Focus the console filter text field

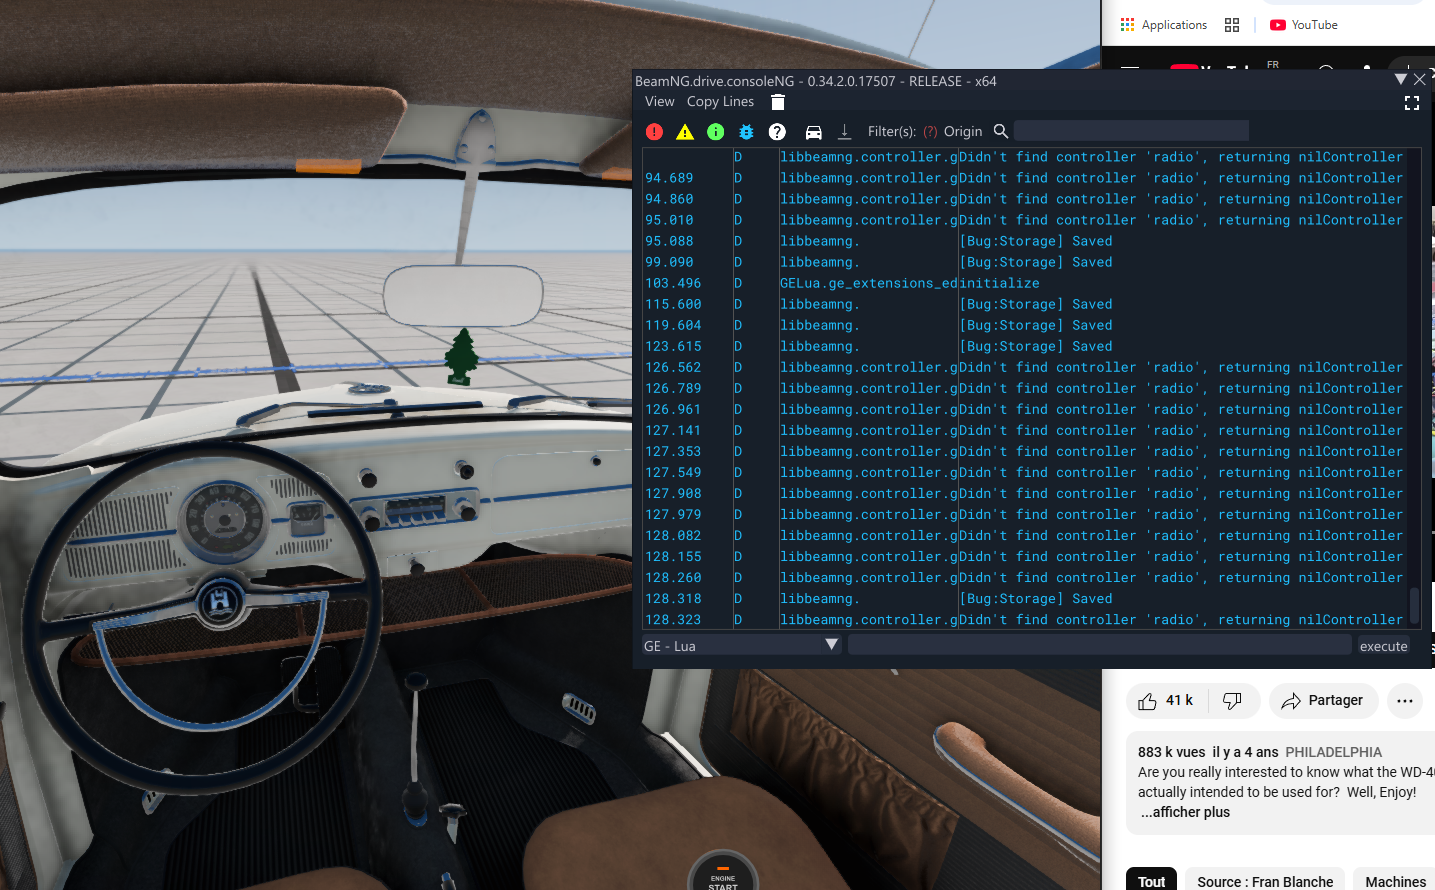(1131, 131)
